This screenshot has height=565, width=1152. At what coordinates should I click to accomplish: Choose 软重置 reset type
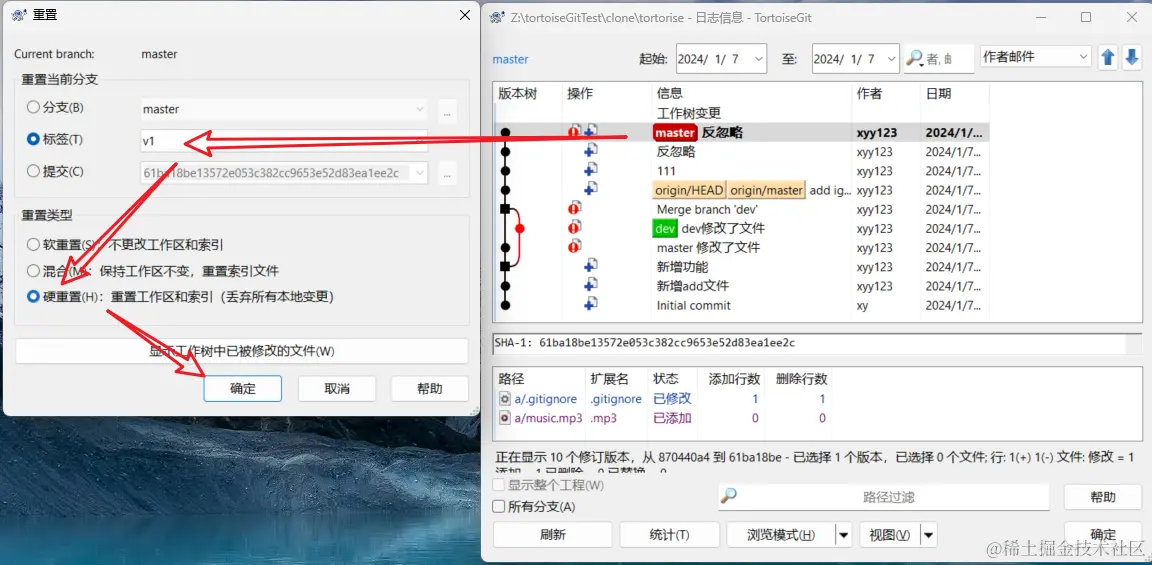point(33,245)
